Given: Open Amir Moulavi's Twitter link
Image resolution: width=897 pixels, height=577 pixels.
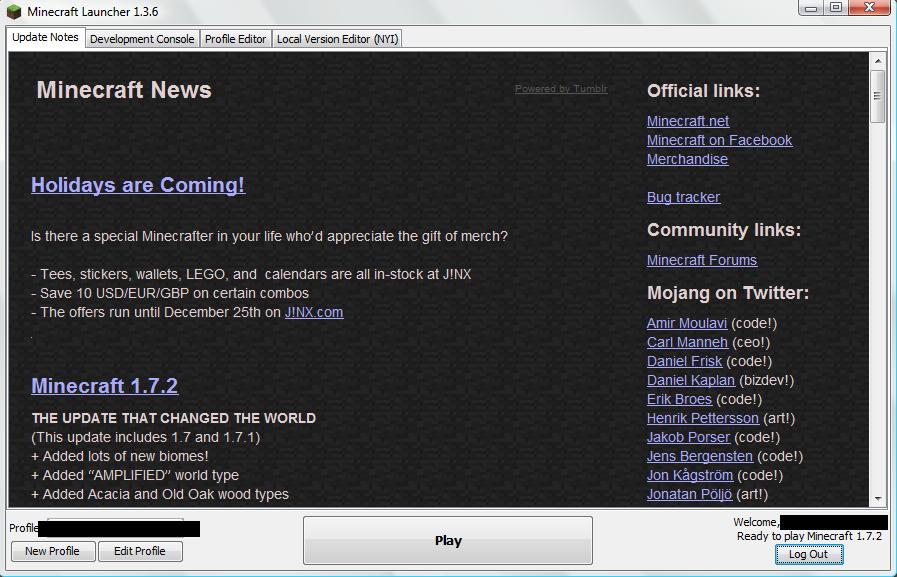Looking at the screenshot, I should (x=686, y=323).
